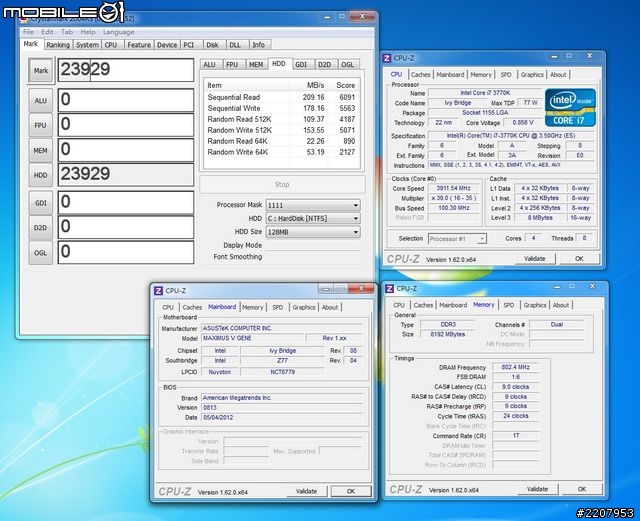Run the ALU benchmark button

40,100
